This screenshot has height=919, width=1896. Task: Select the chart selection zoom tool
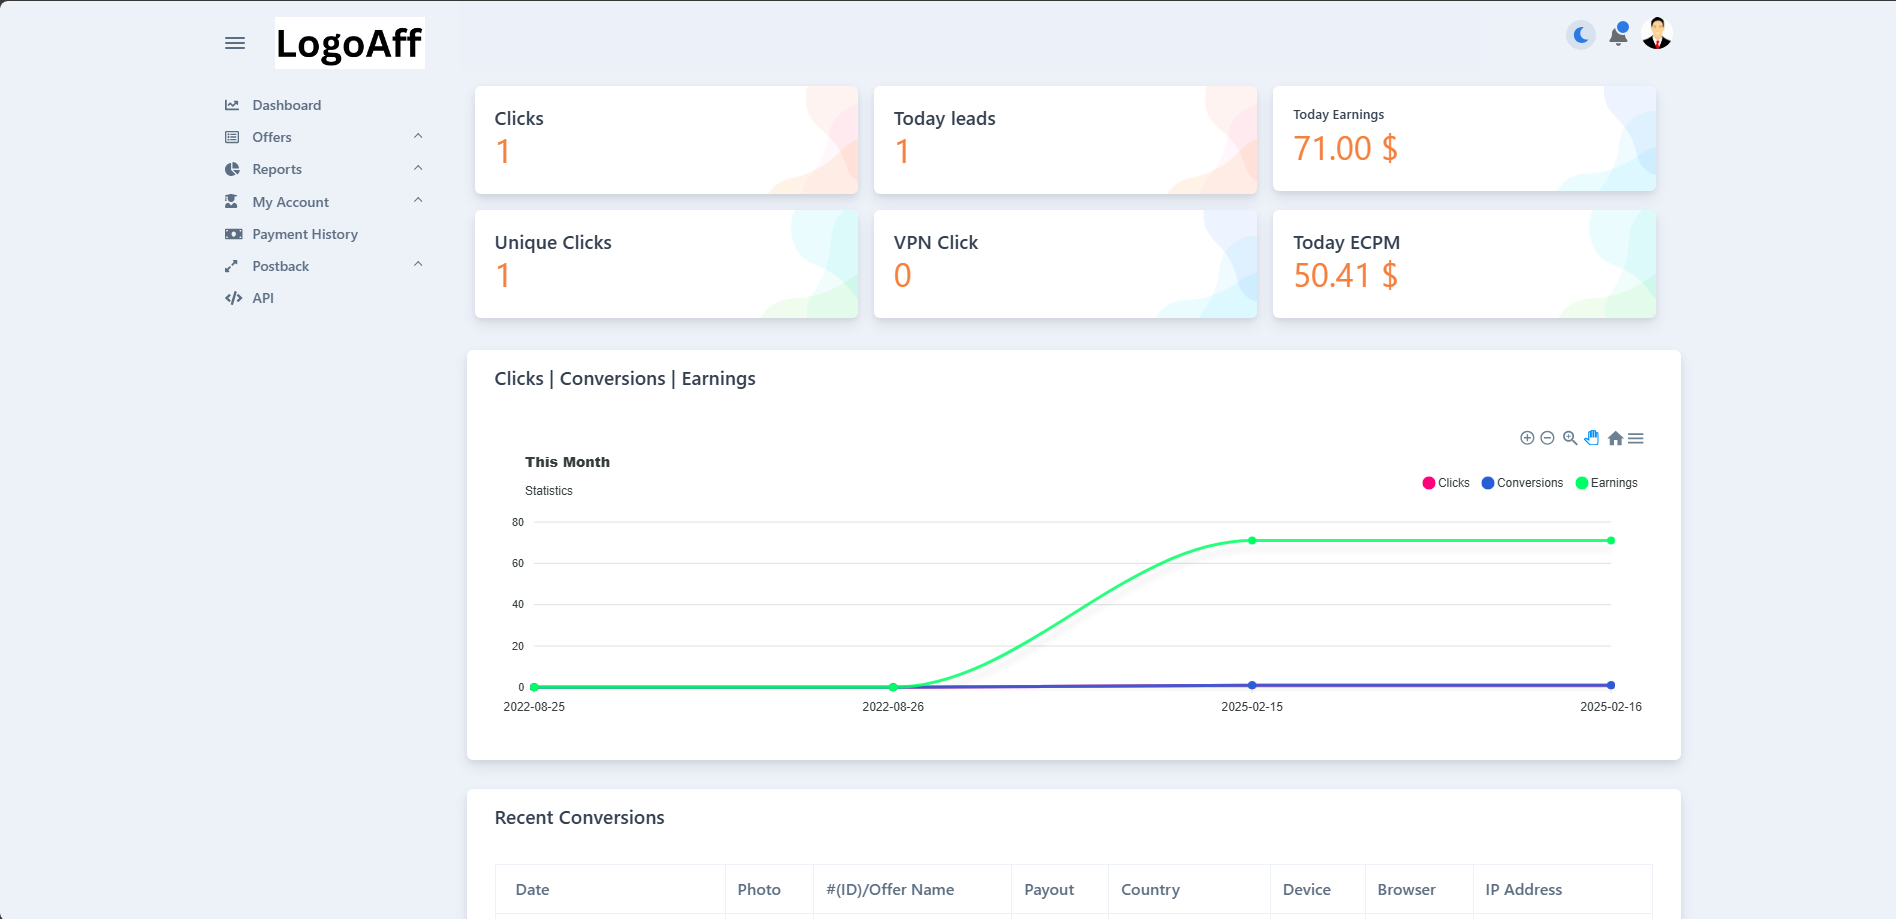pos(1570,438)
